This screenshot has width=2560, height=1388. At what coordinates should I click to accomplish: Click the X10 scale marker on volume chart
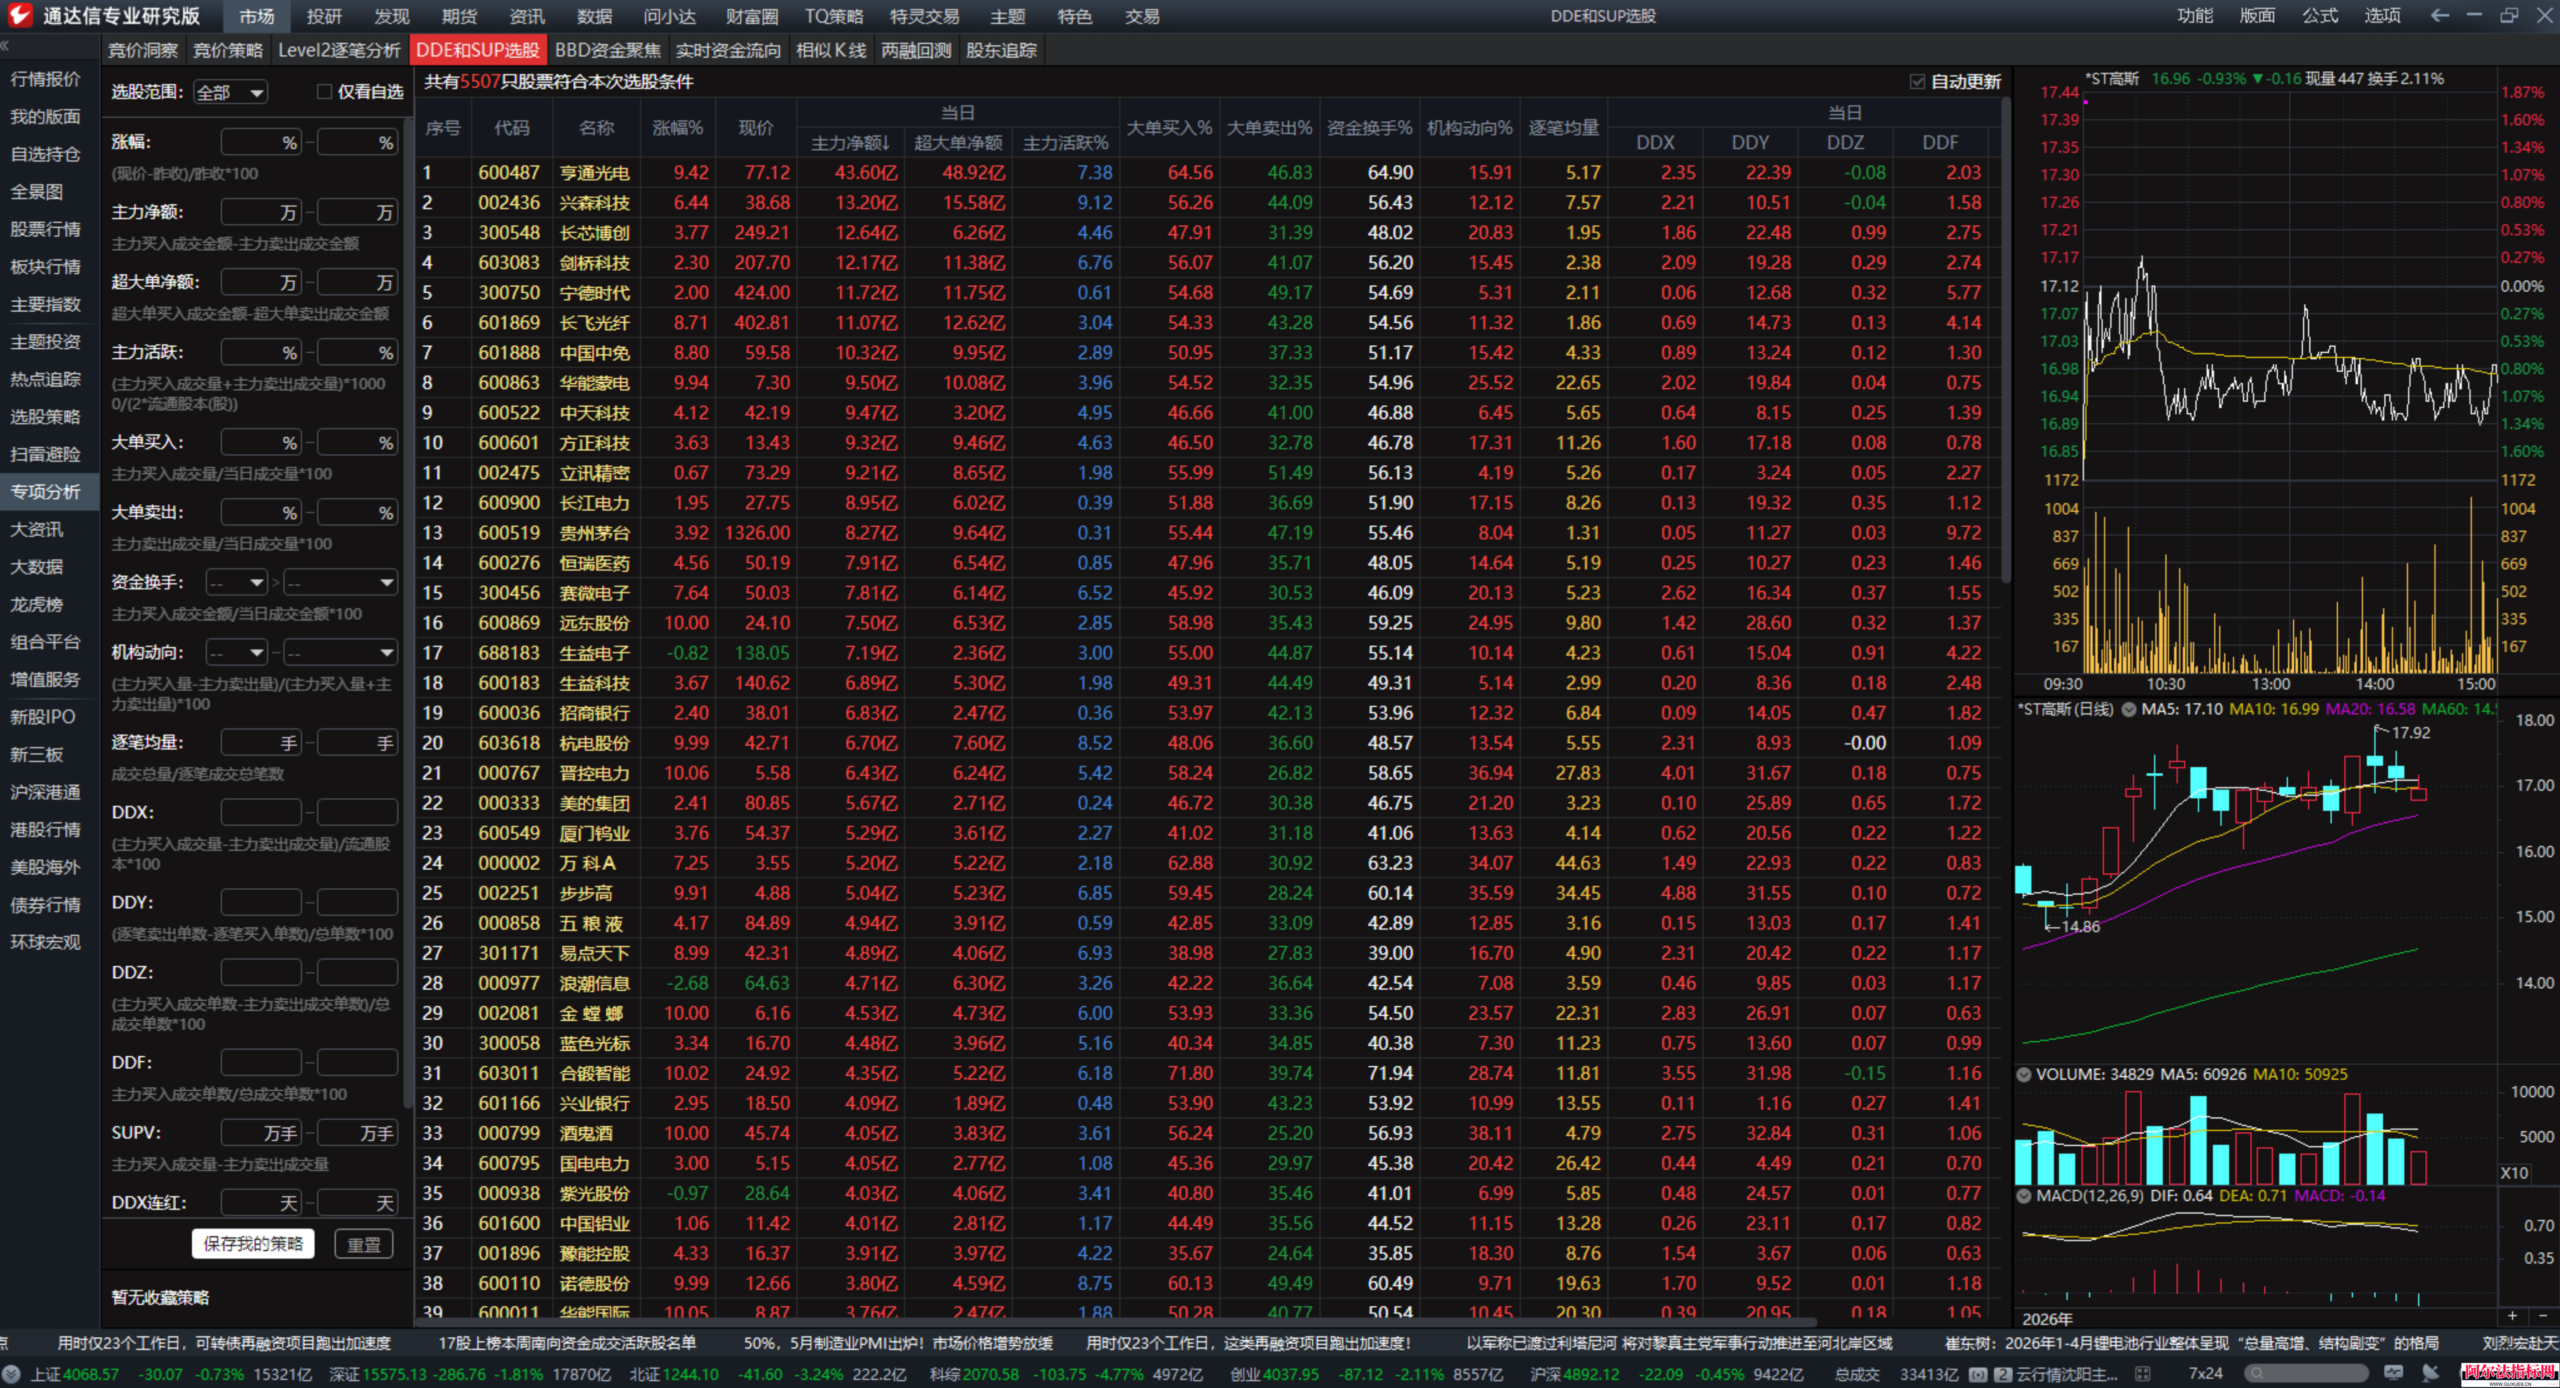(x=2514, y=1172)
